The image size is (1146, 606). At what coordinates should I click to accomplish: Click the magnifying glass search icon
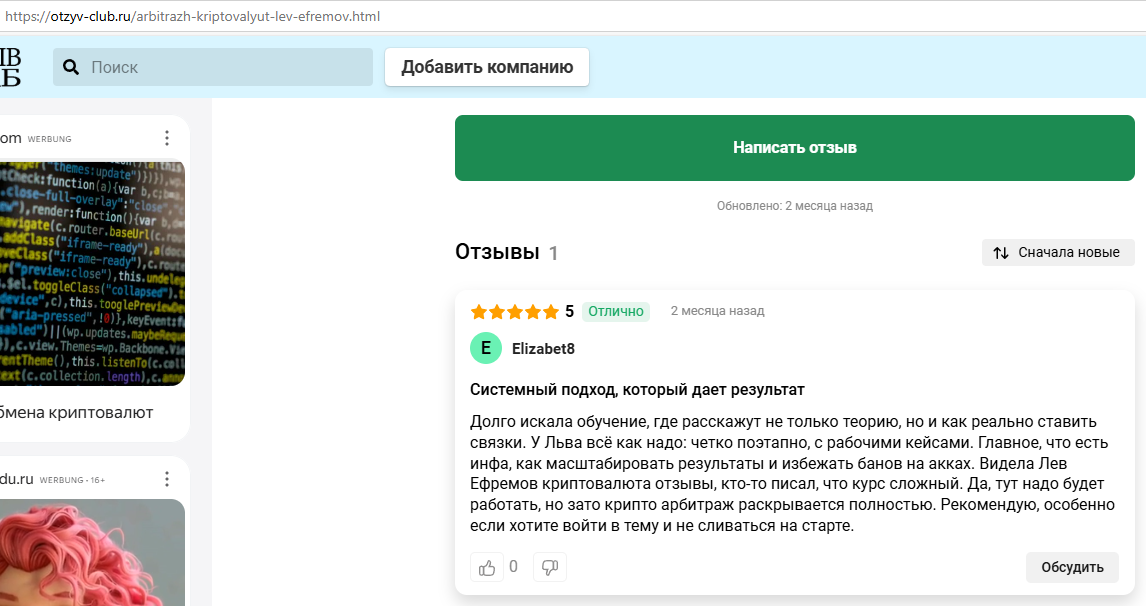click(x=71, y=67)
